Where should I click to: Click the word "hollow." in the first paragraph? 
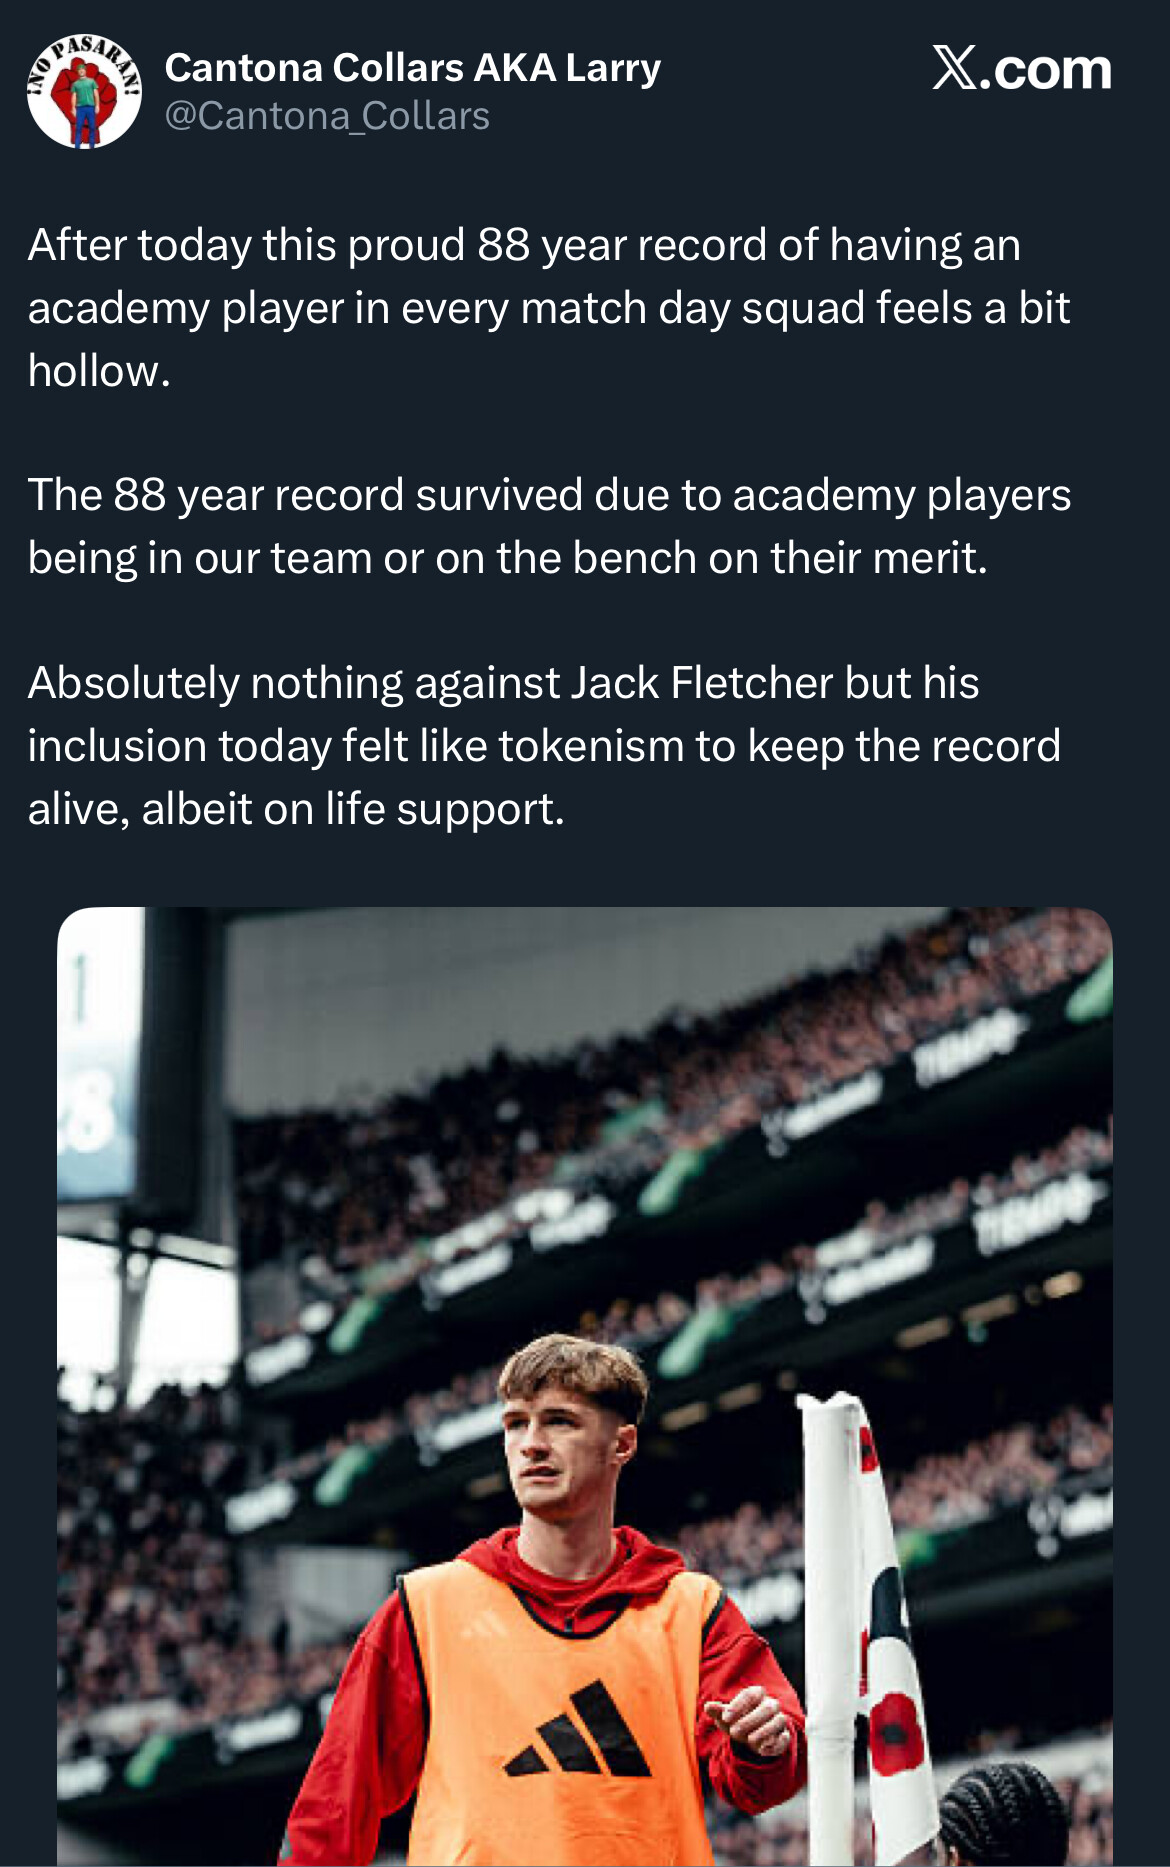99,371
